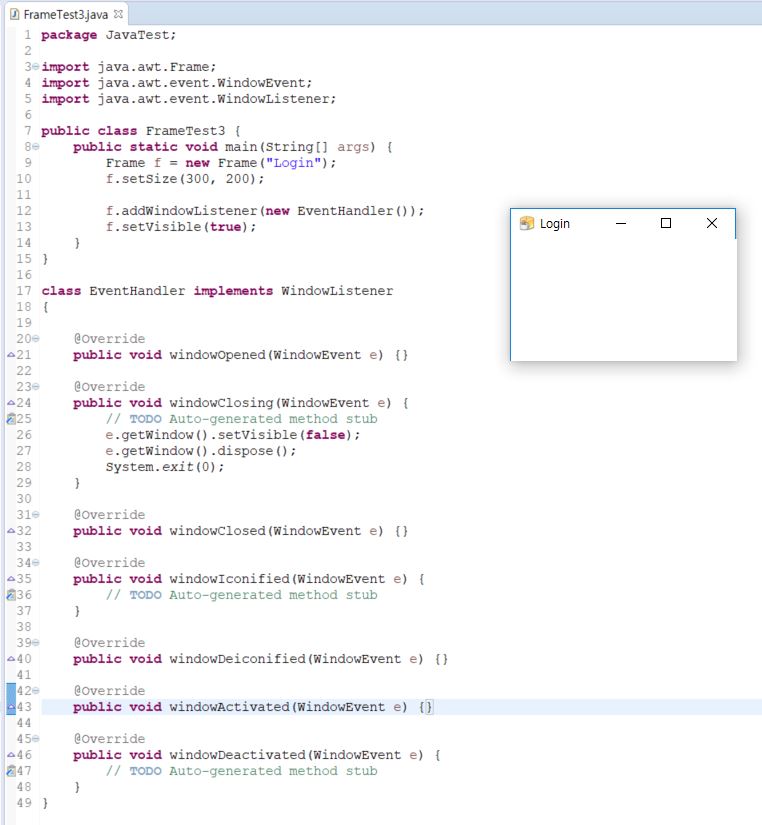Screen dimensions: 762x825
Task: Click the "package JavaTest;" line
Action: tap(109, 35)
